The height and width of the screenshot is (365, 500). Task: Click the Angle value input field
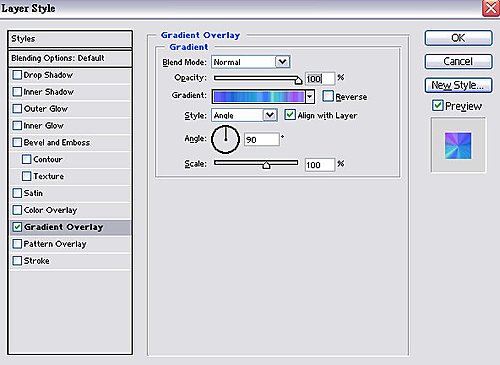tap(262, 139)
